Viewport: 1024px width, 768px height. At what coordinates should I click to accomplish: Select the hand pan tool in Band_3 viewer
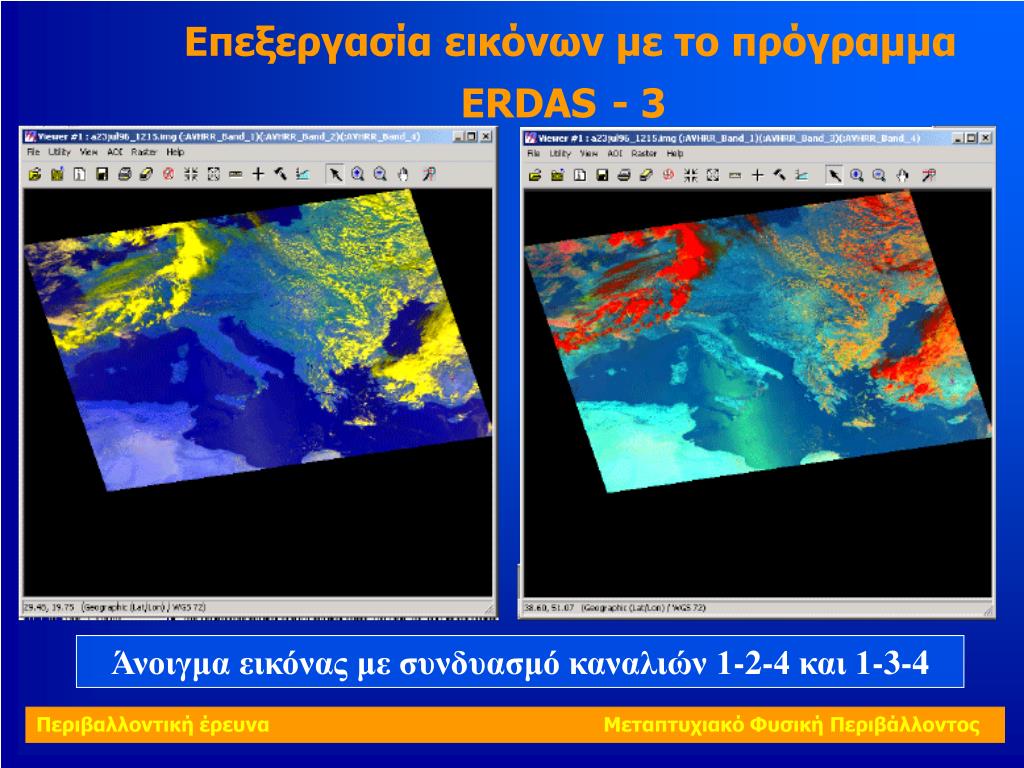(902, 175)
